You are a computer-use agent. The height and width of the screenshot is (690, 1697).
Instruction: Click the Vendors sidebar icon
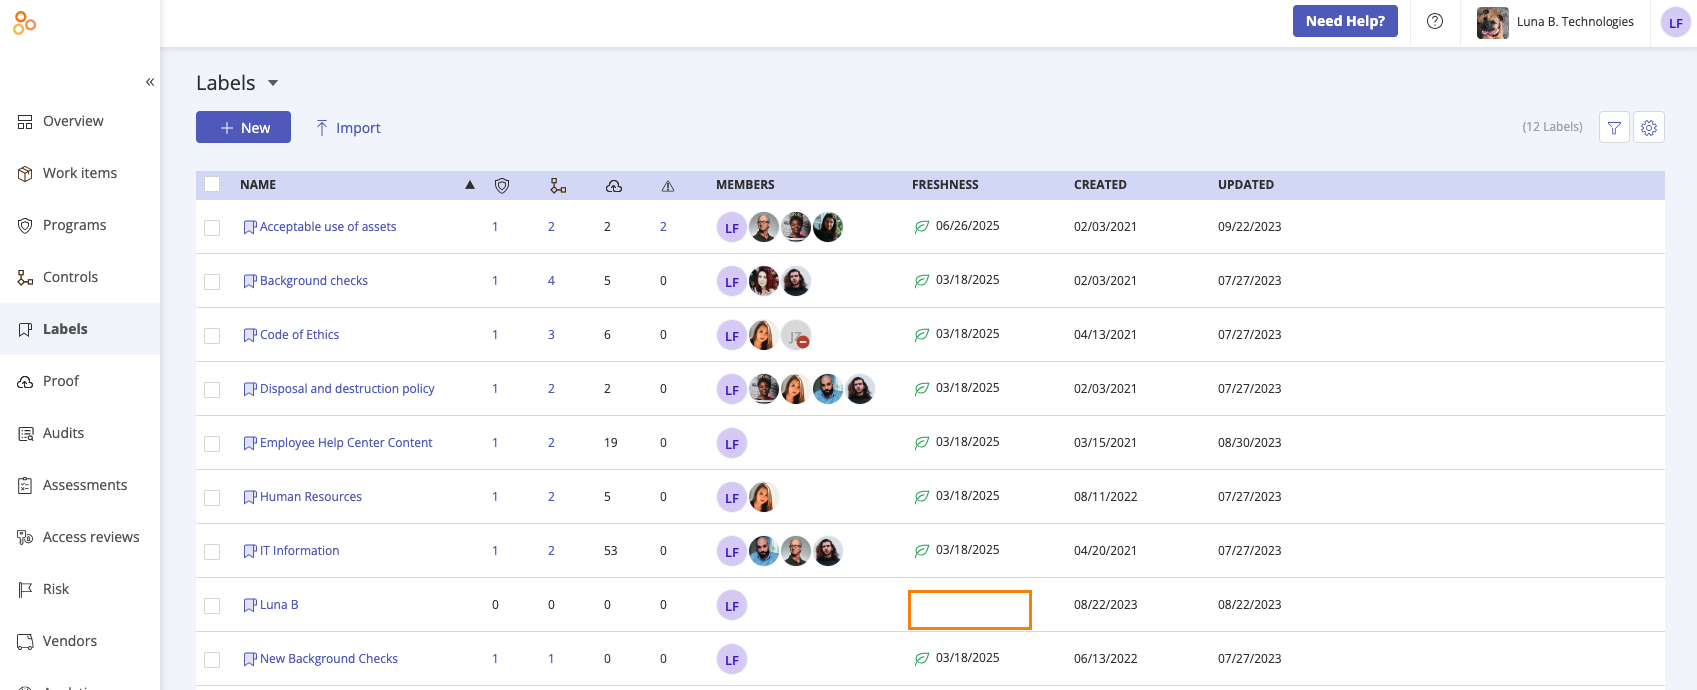click(25, 642)
